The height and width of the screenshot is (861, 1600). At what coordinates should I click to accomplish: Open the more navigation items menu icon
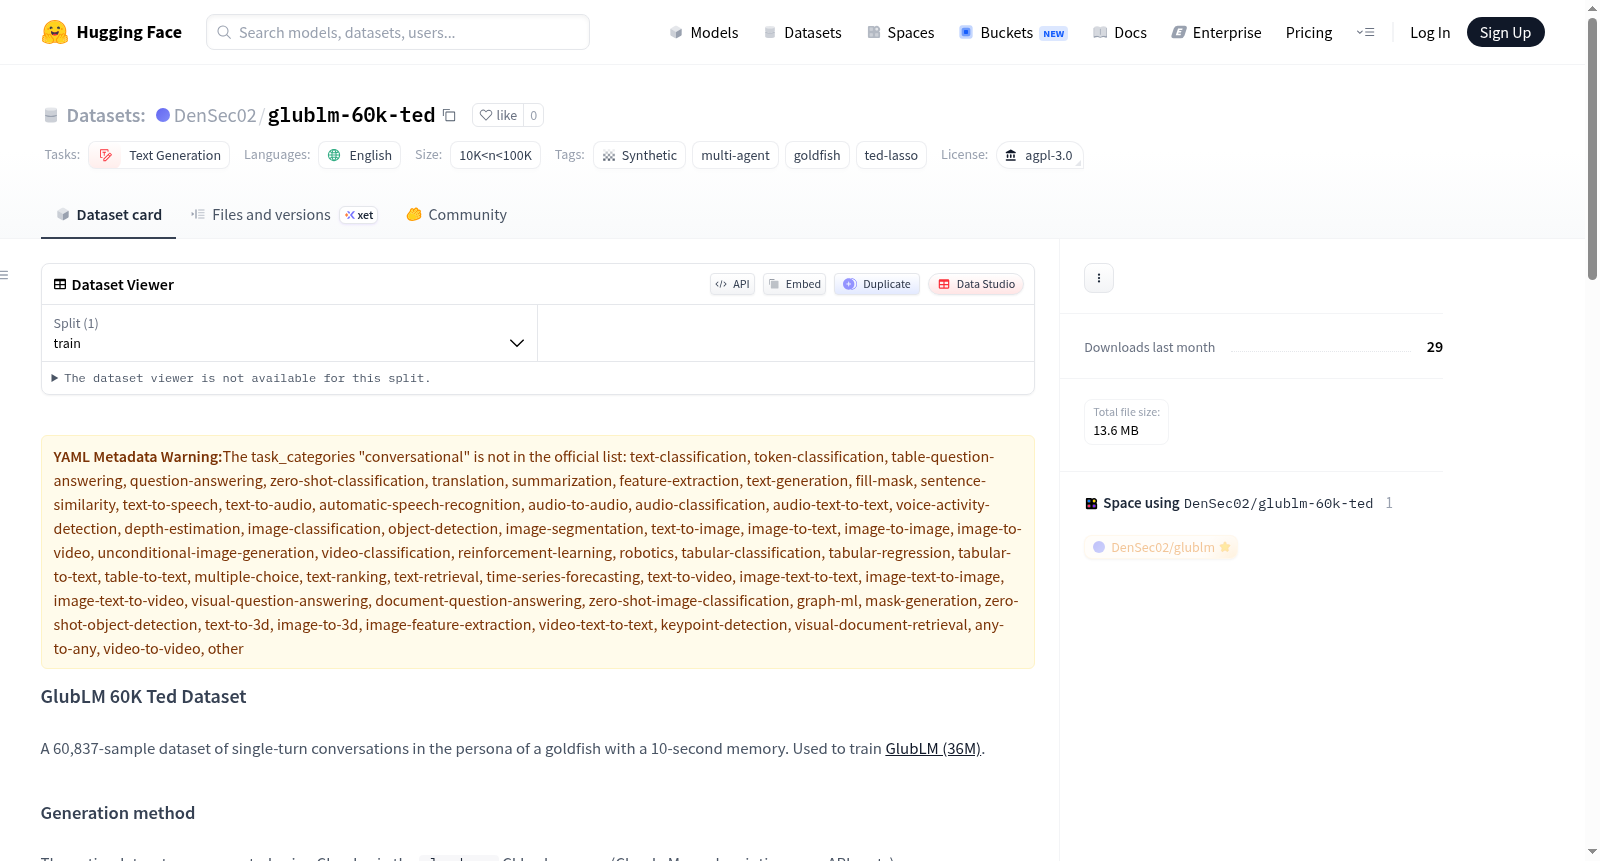click(x=1365, y=32)
